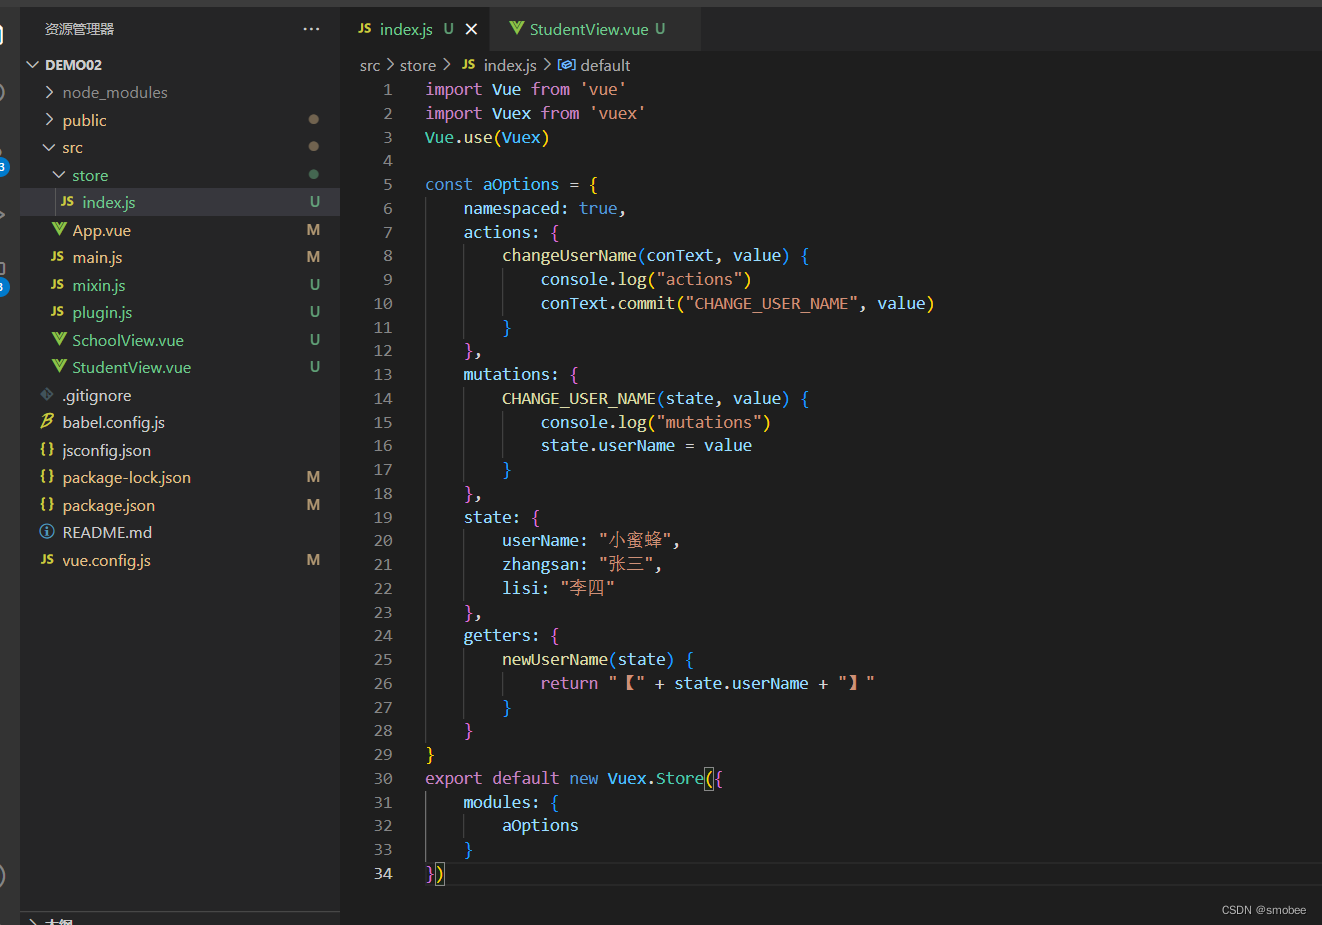This screenshot has height=925, width=1322.
Task: Open babel.config.js file
Action: [x=180, y=422]
